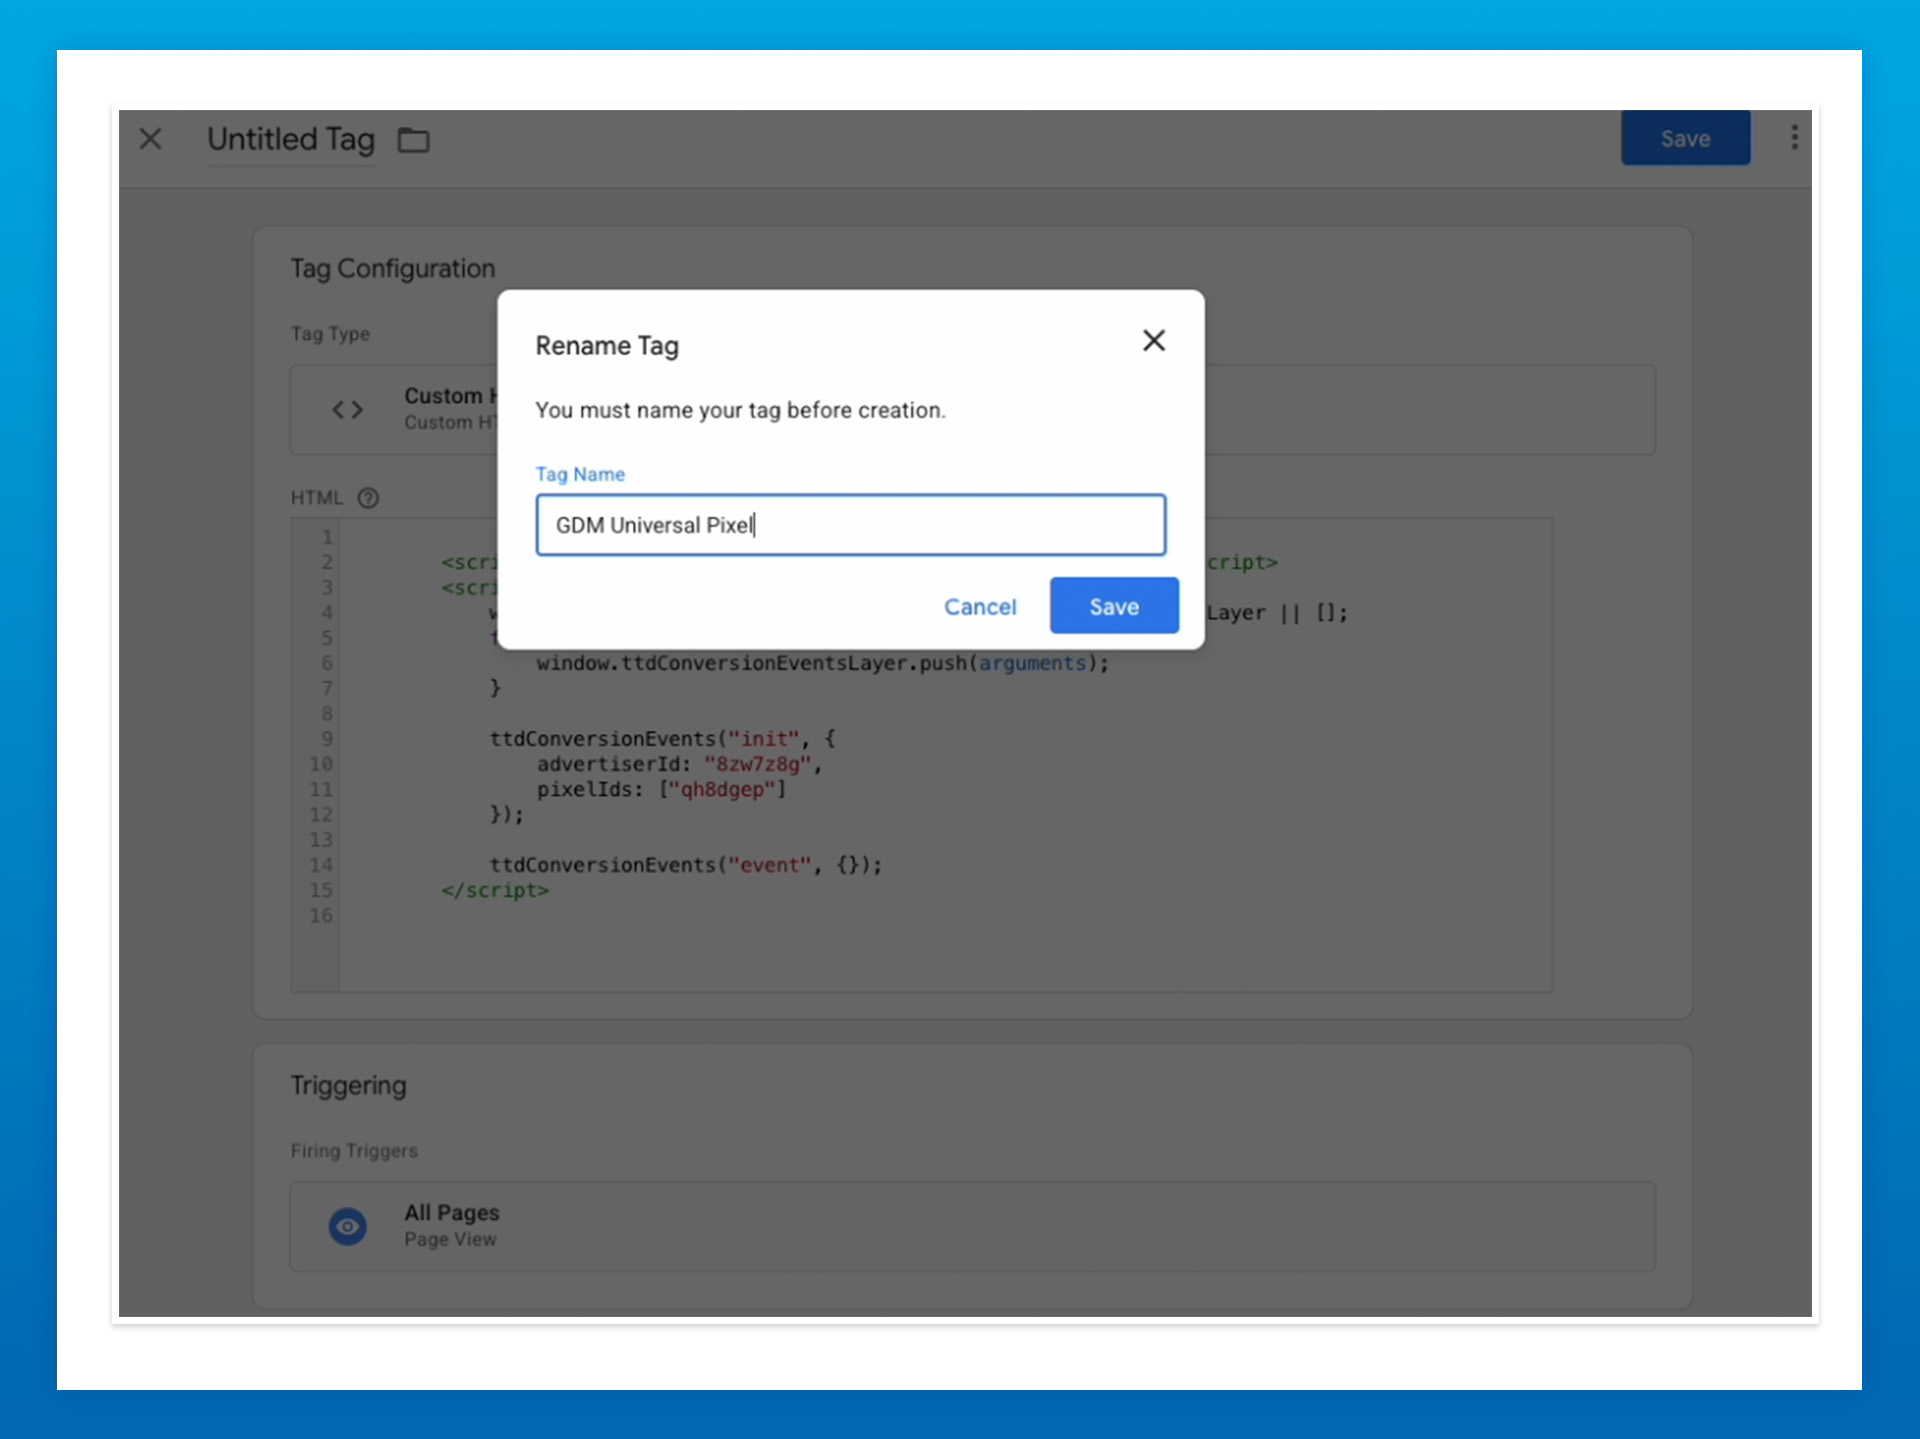
Task: Click the Tag Configuration heading
Action: click(x=393, y=269)
